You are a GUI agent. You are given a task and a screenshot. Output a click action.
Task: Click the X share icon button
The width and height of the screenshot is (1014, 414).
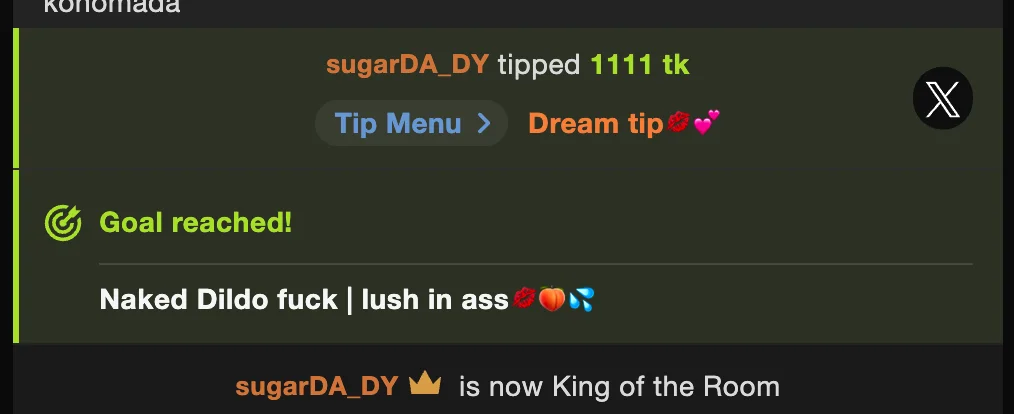[x=942, y=98]
